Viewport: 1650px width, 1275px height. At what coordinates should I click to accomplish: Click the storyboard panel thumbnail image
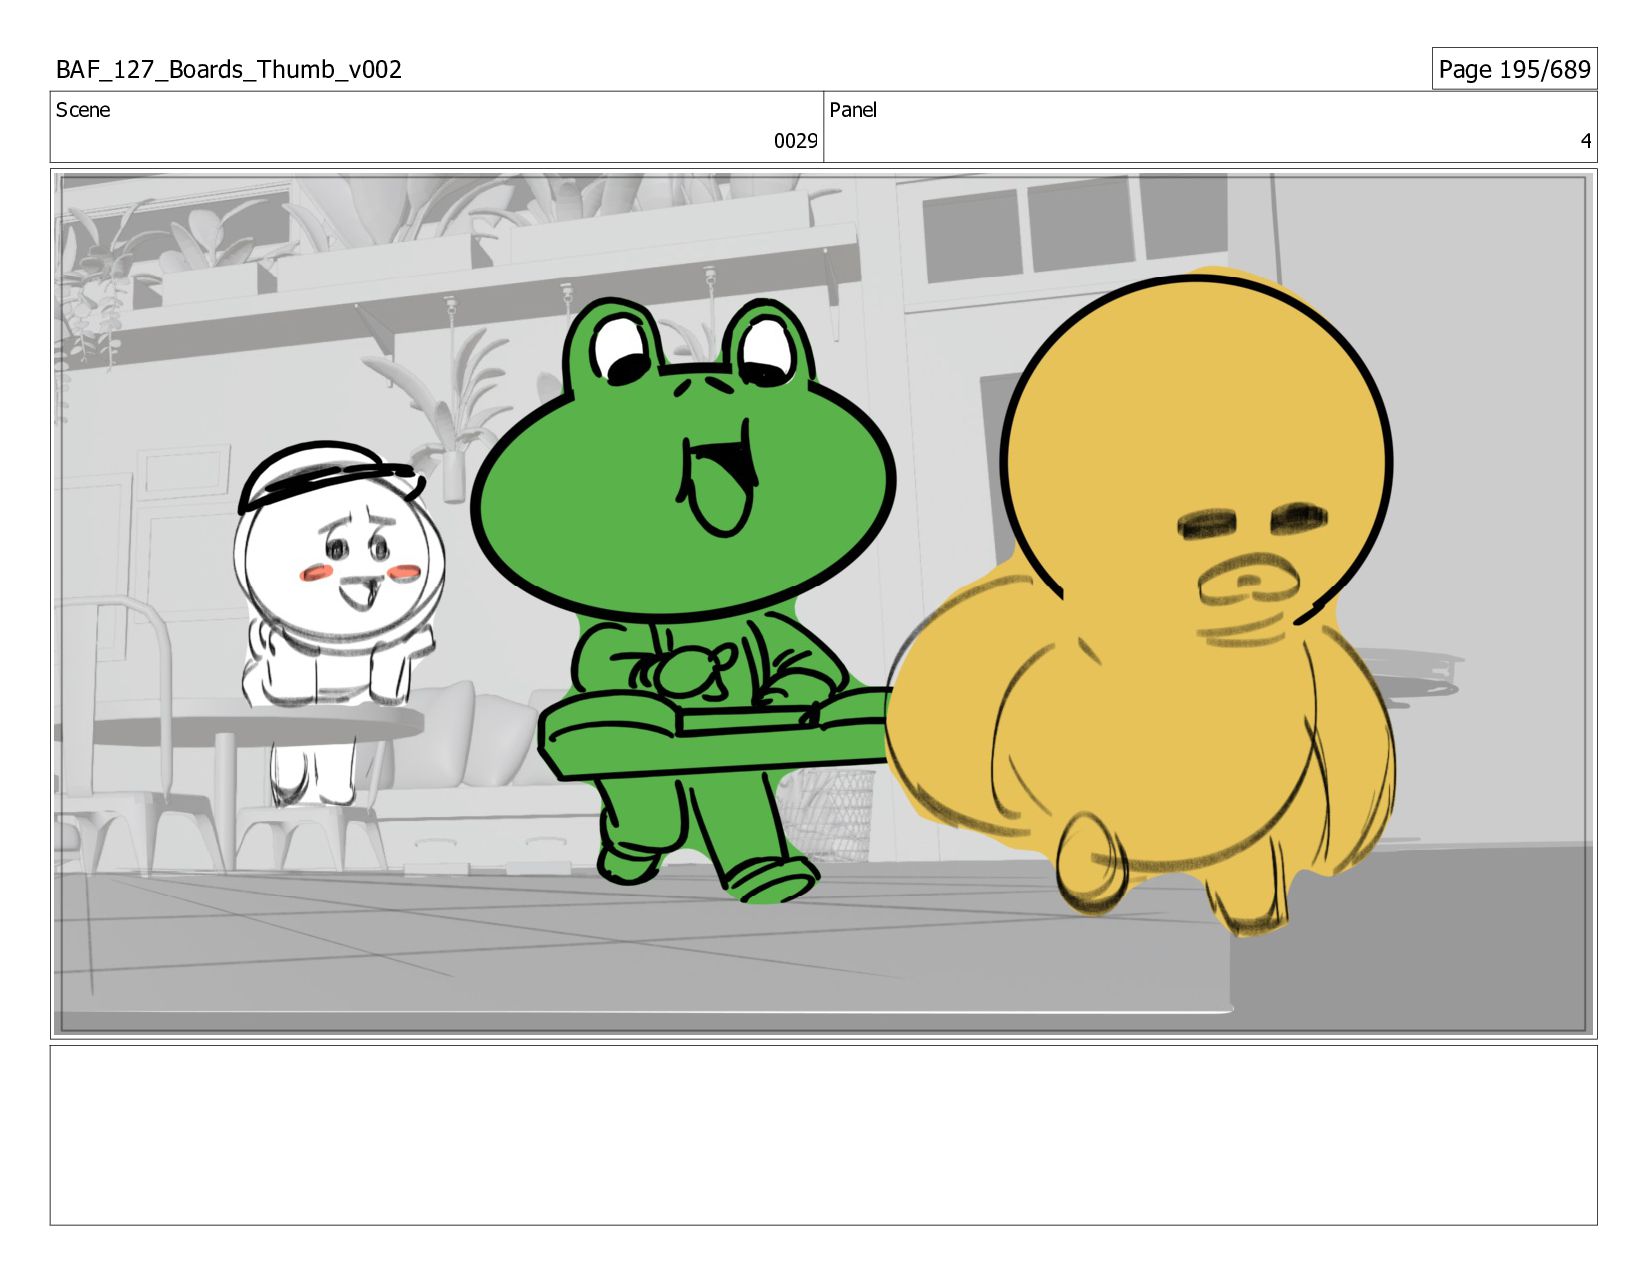click(823, 604)
